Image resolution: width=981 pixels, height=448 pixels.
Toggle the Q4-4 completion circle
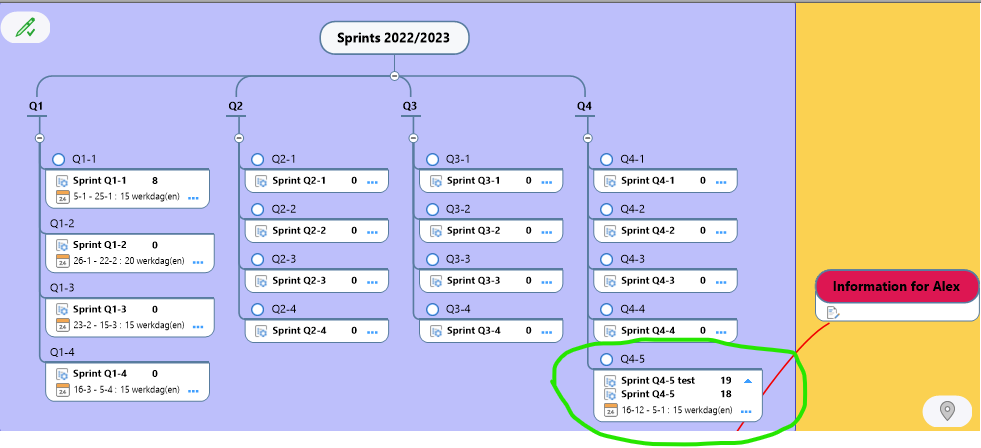point(606,310)
